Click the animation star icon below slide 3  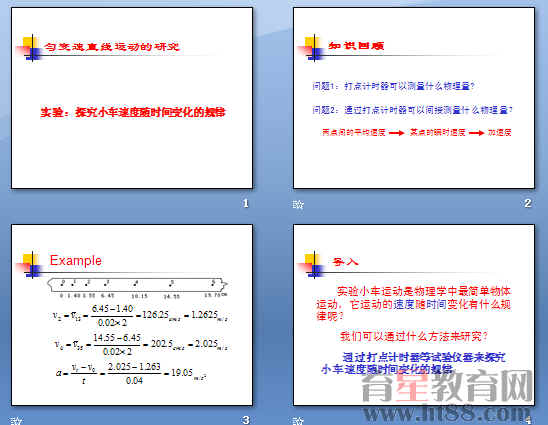click(x=16, y=421)
